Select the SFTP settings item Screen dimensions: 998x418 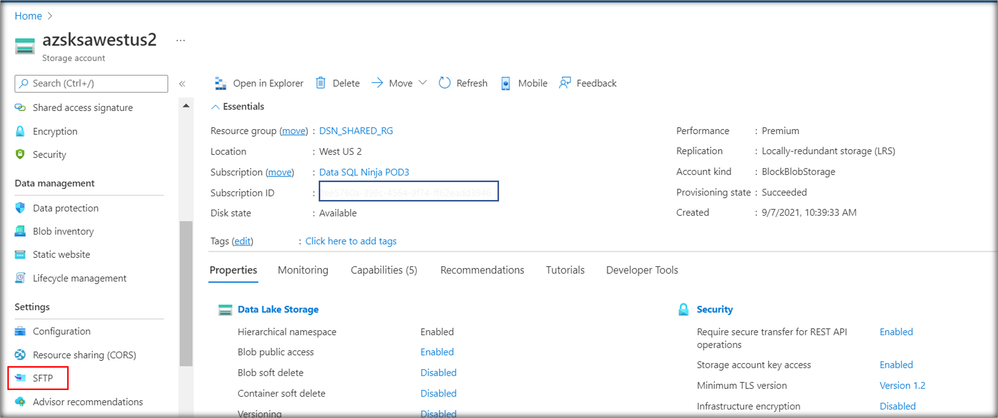click(x=42, y=378)
